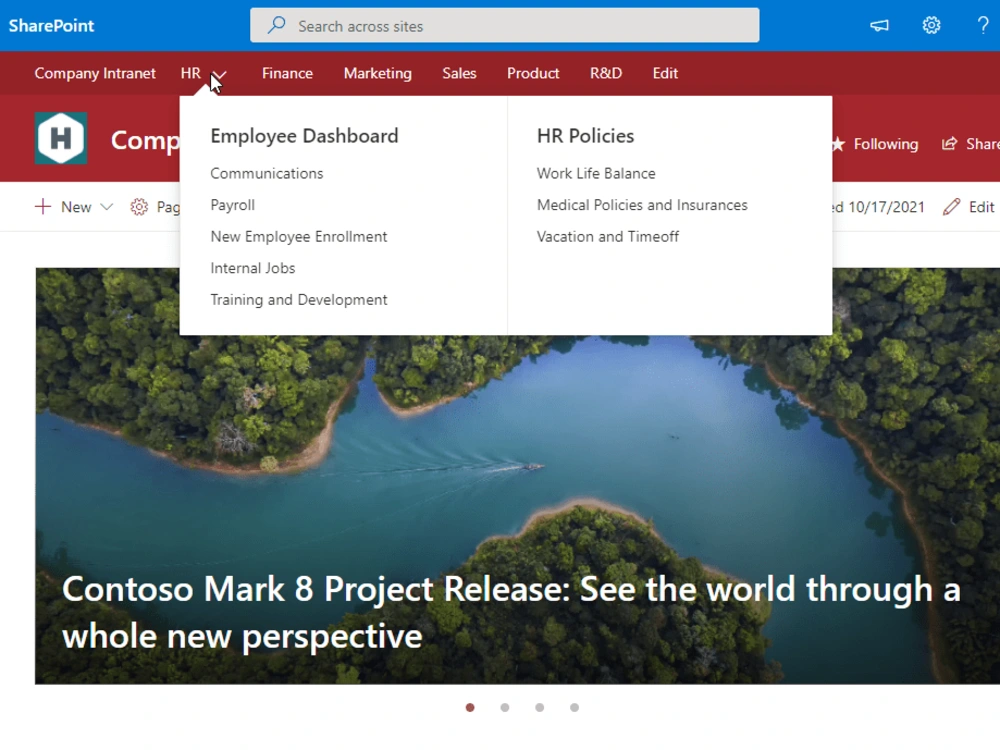Open the settings gear icon
Screen dimensions: 1000x750
[931, 26]
